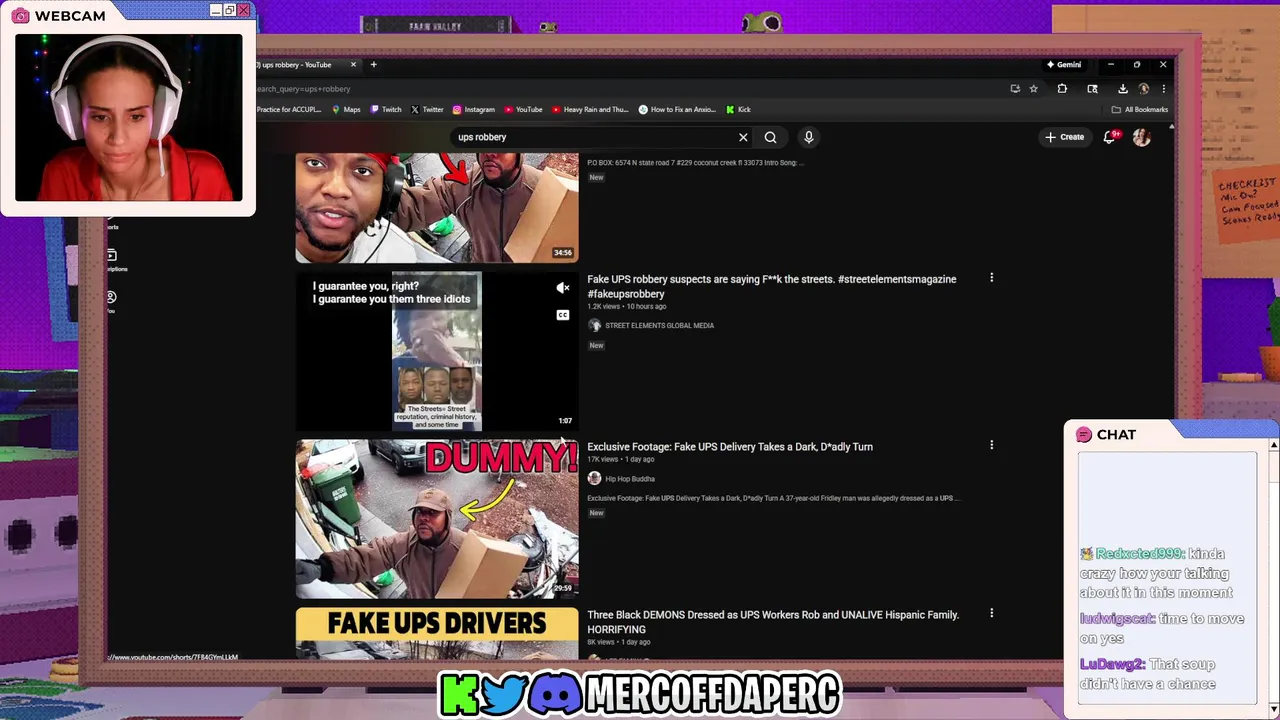1280x720 pixels.
Task: Visit the STREET ELEMENTS GLOBAL MEDIA channel
Action: pyautogui.click(x=659, y=325)
